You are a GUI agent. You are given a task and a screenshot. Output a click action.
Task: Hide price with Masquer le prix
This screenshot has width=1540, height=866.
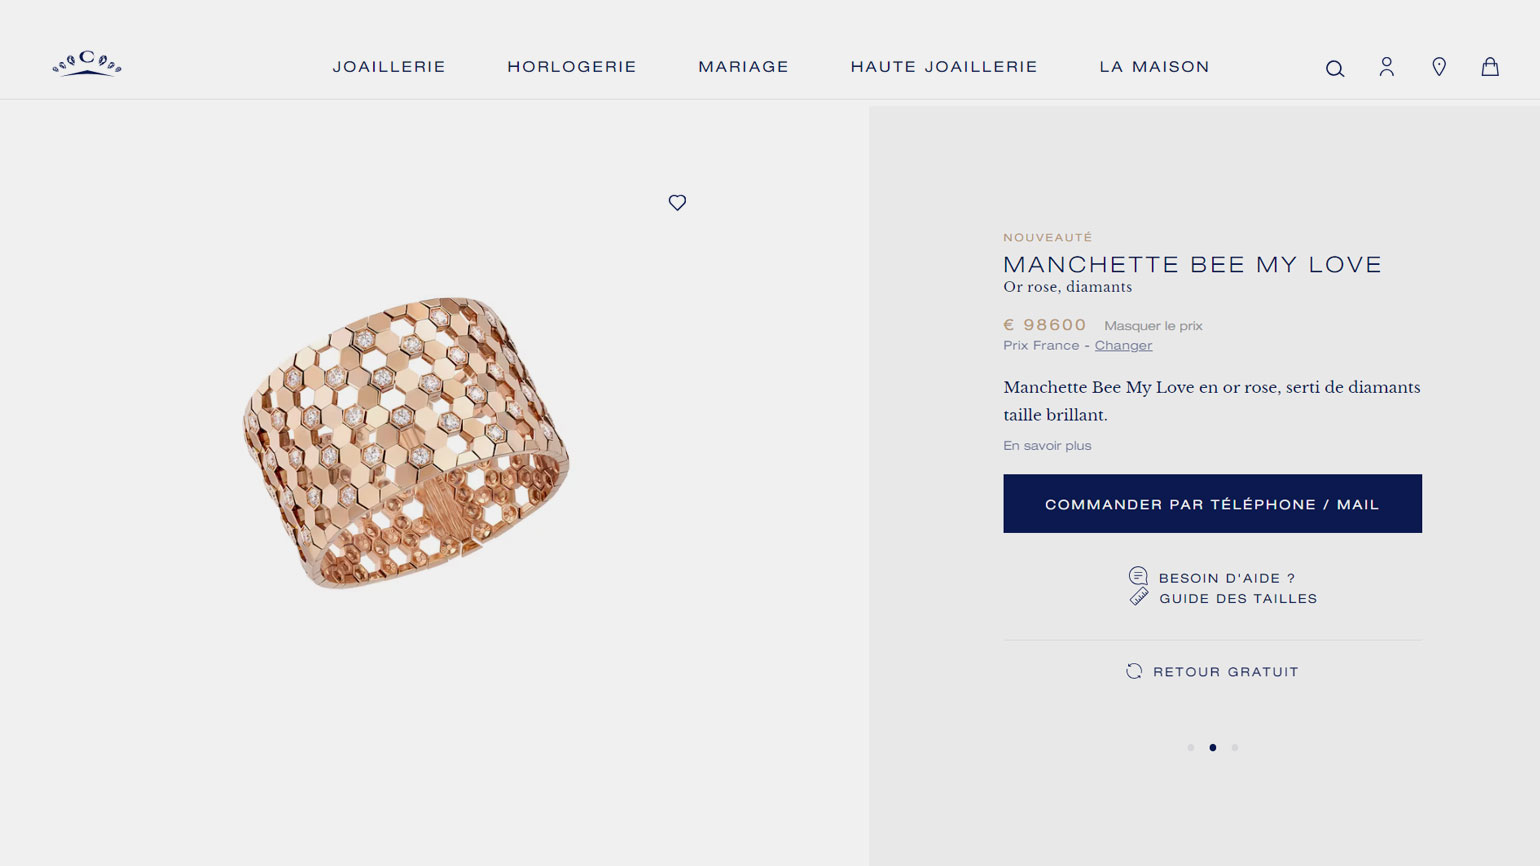[x=1153, y=326]
